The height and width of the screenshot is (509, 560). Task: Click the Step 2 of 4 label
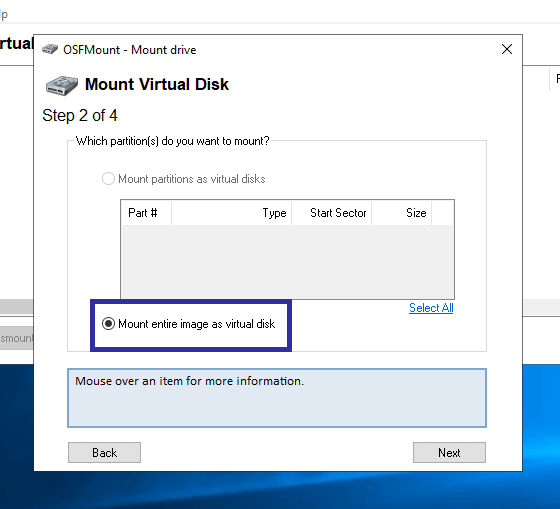(80, 115)
